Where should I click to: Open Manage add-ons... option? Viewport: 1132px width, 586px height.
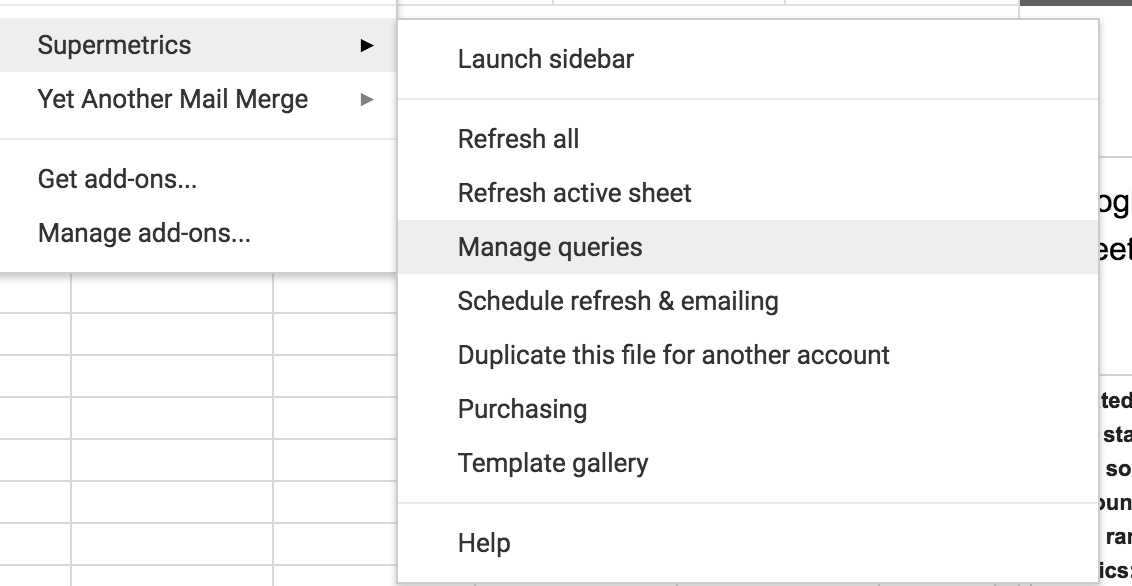point(144,234)
